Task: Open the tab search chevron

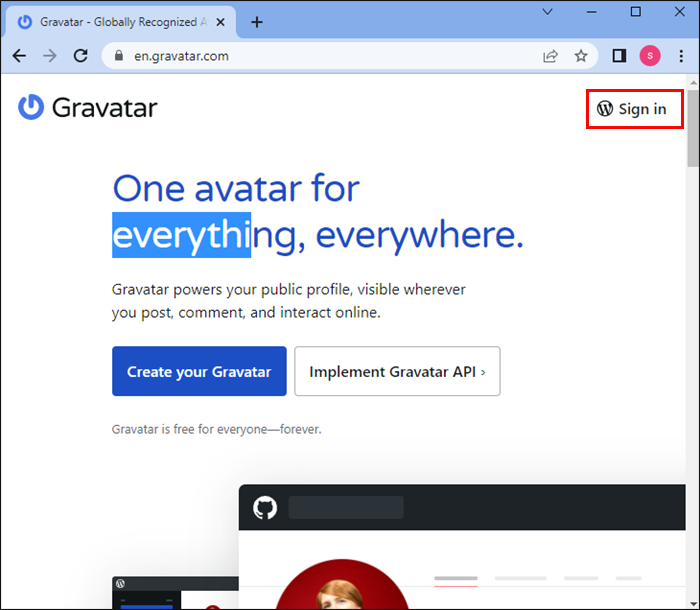Action: tap(548, 12)
